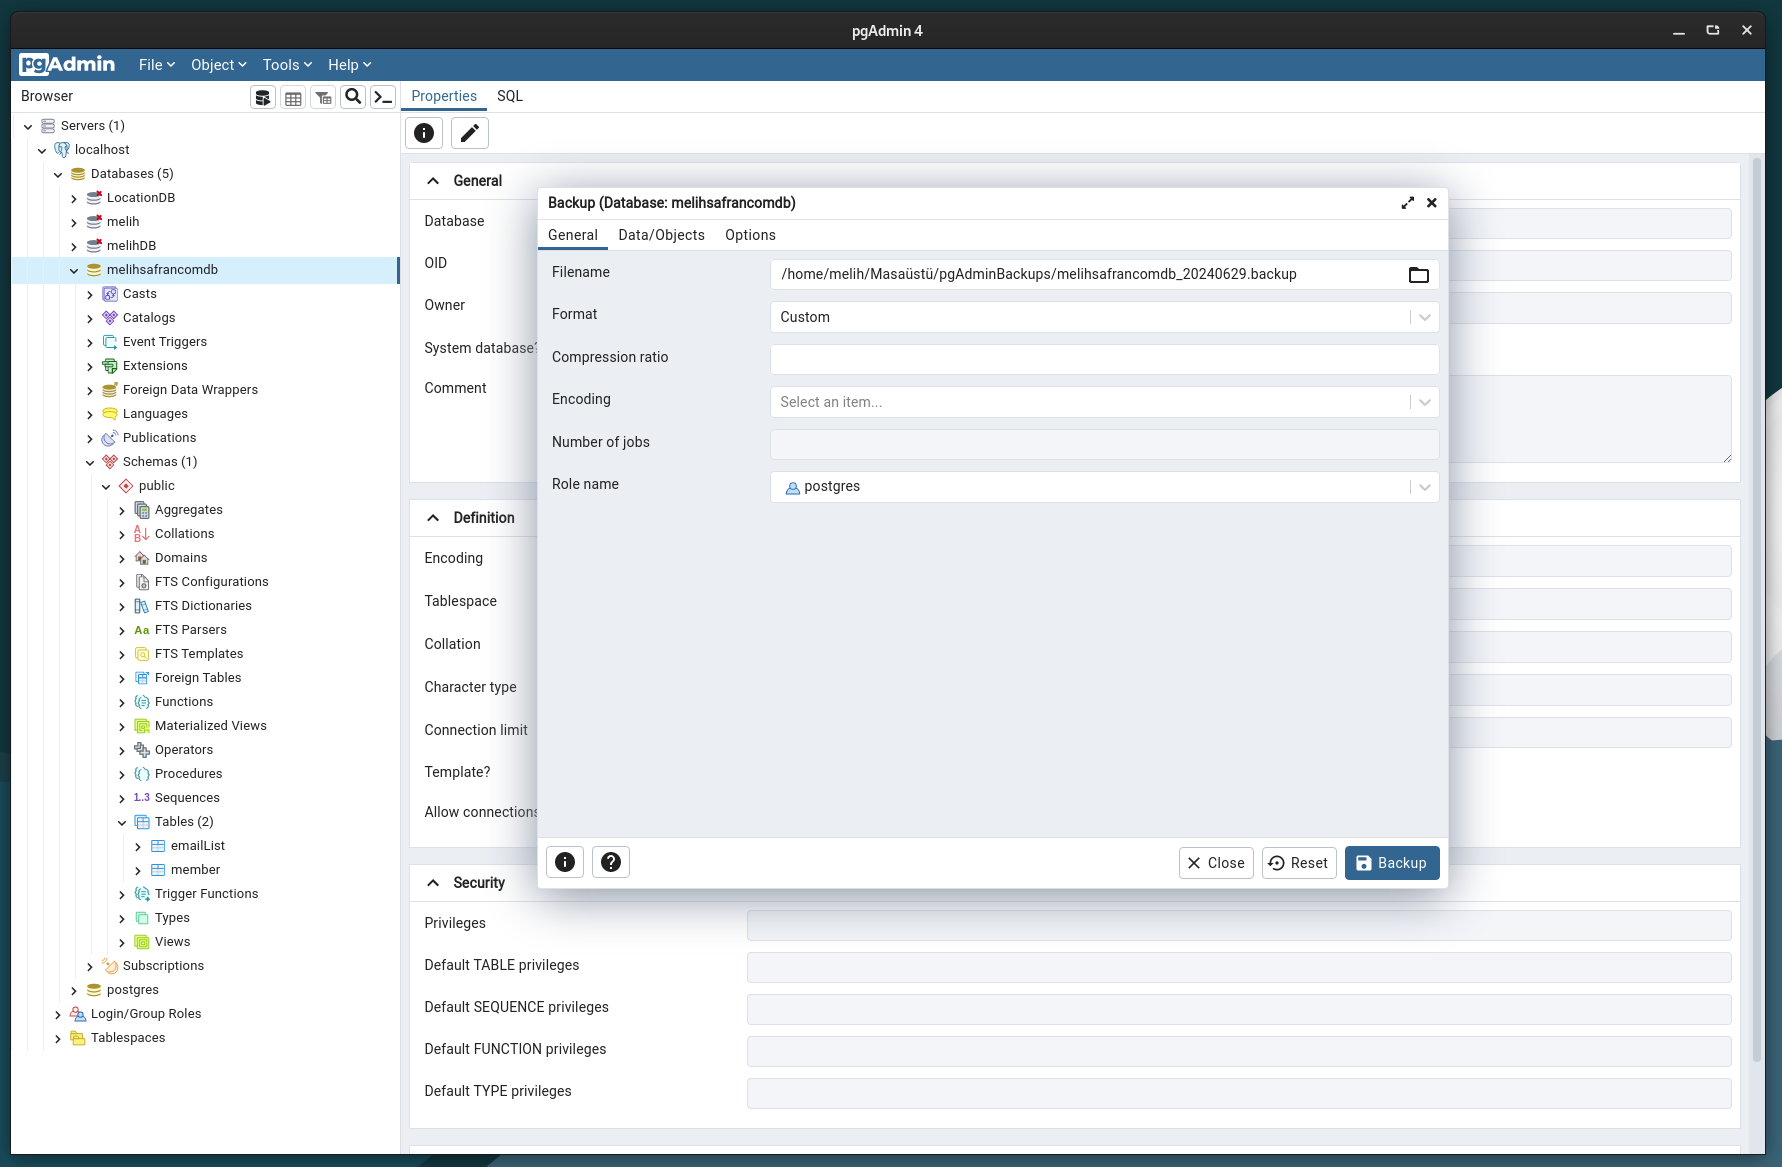Select the Subscriptions node in tree

coord(163,966)
